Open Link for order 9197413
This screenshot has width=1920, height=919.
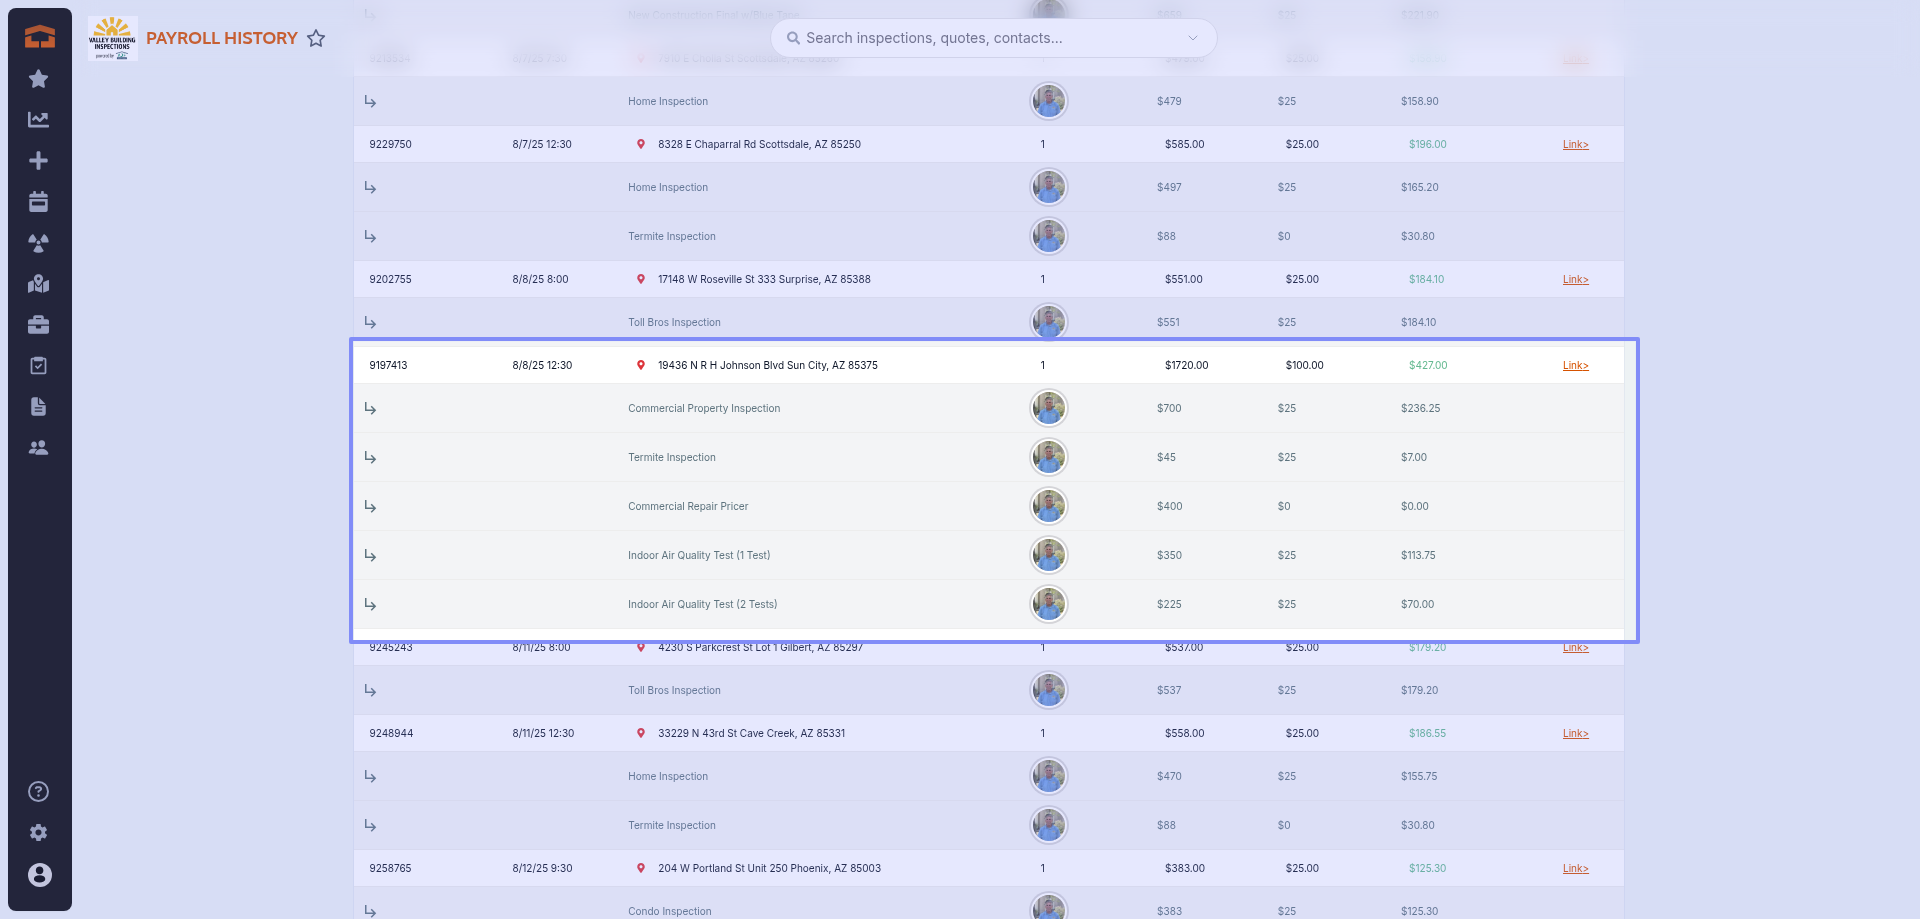pyautogui.click(x=1575, y=366)
